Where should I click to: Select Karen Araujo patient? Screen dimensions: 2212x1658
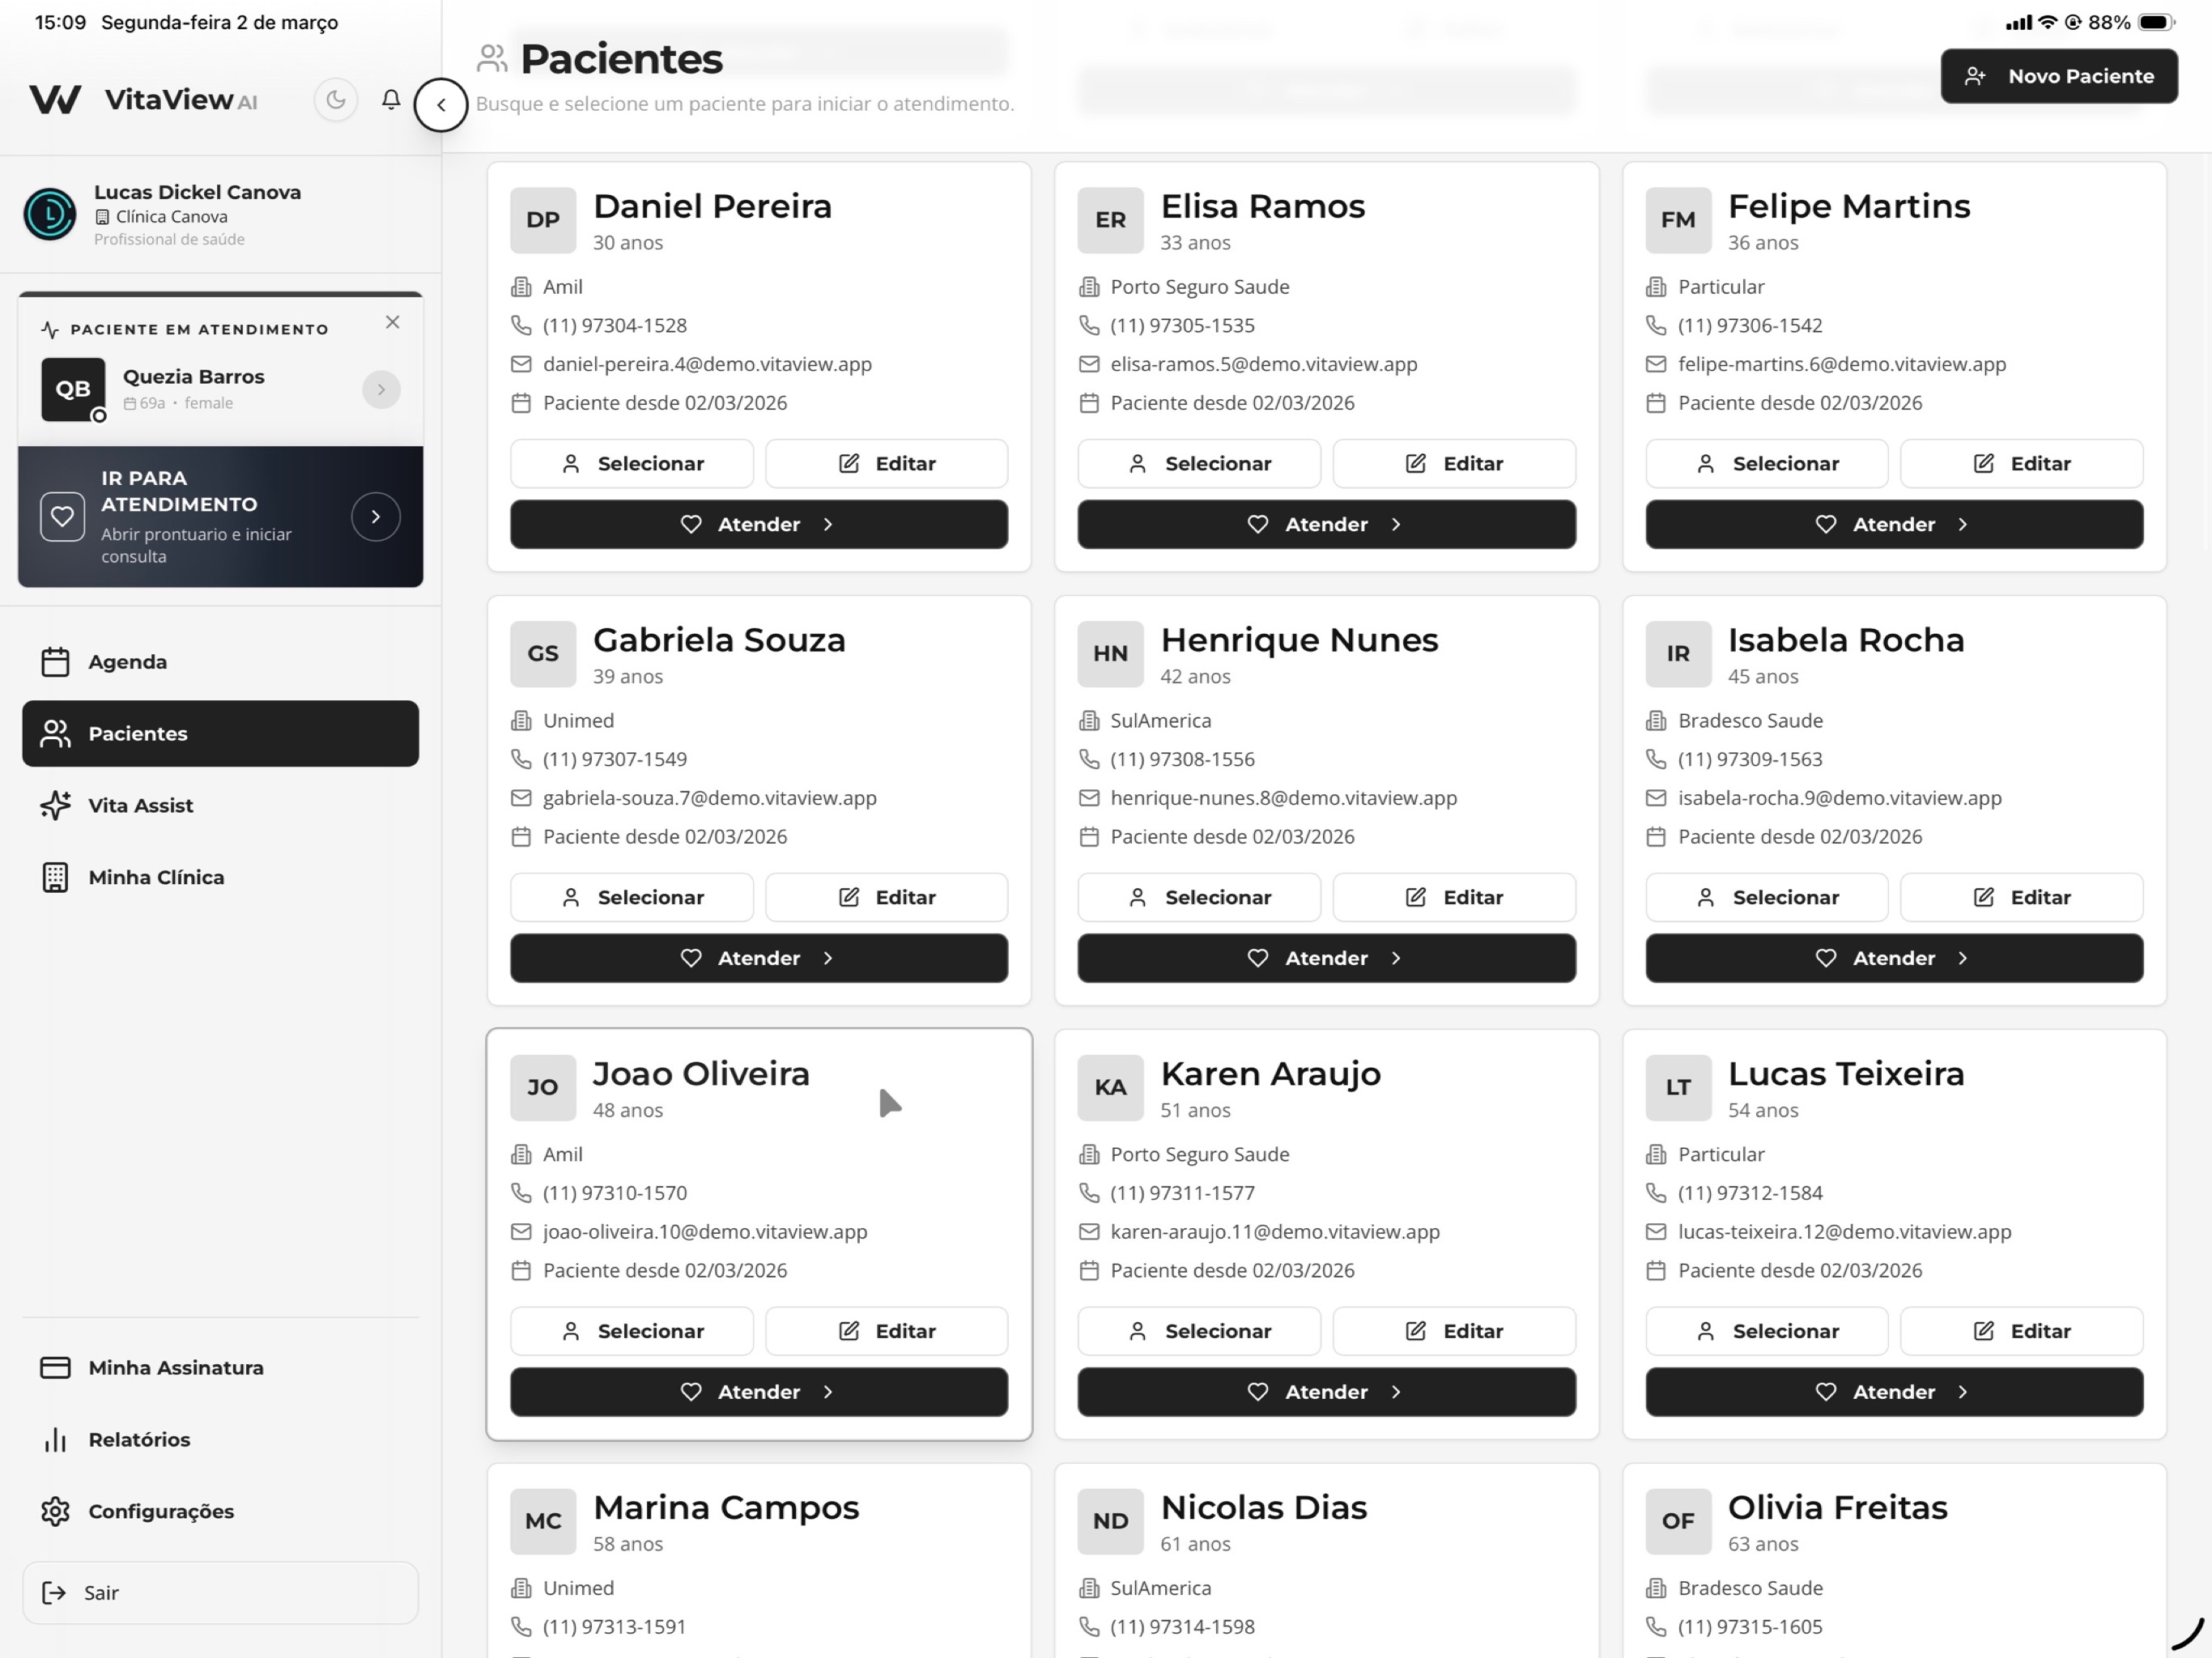coord(1199,1332)
